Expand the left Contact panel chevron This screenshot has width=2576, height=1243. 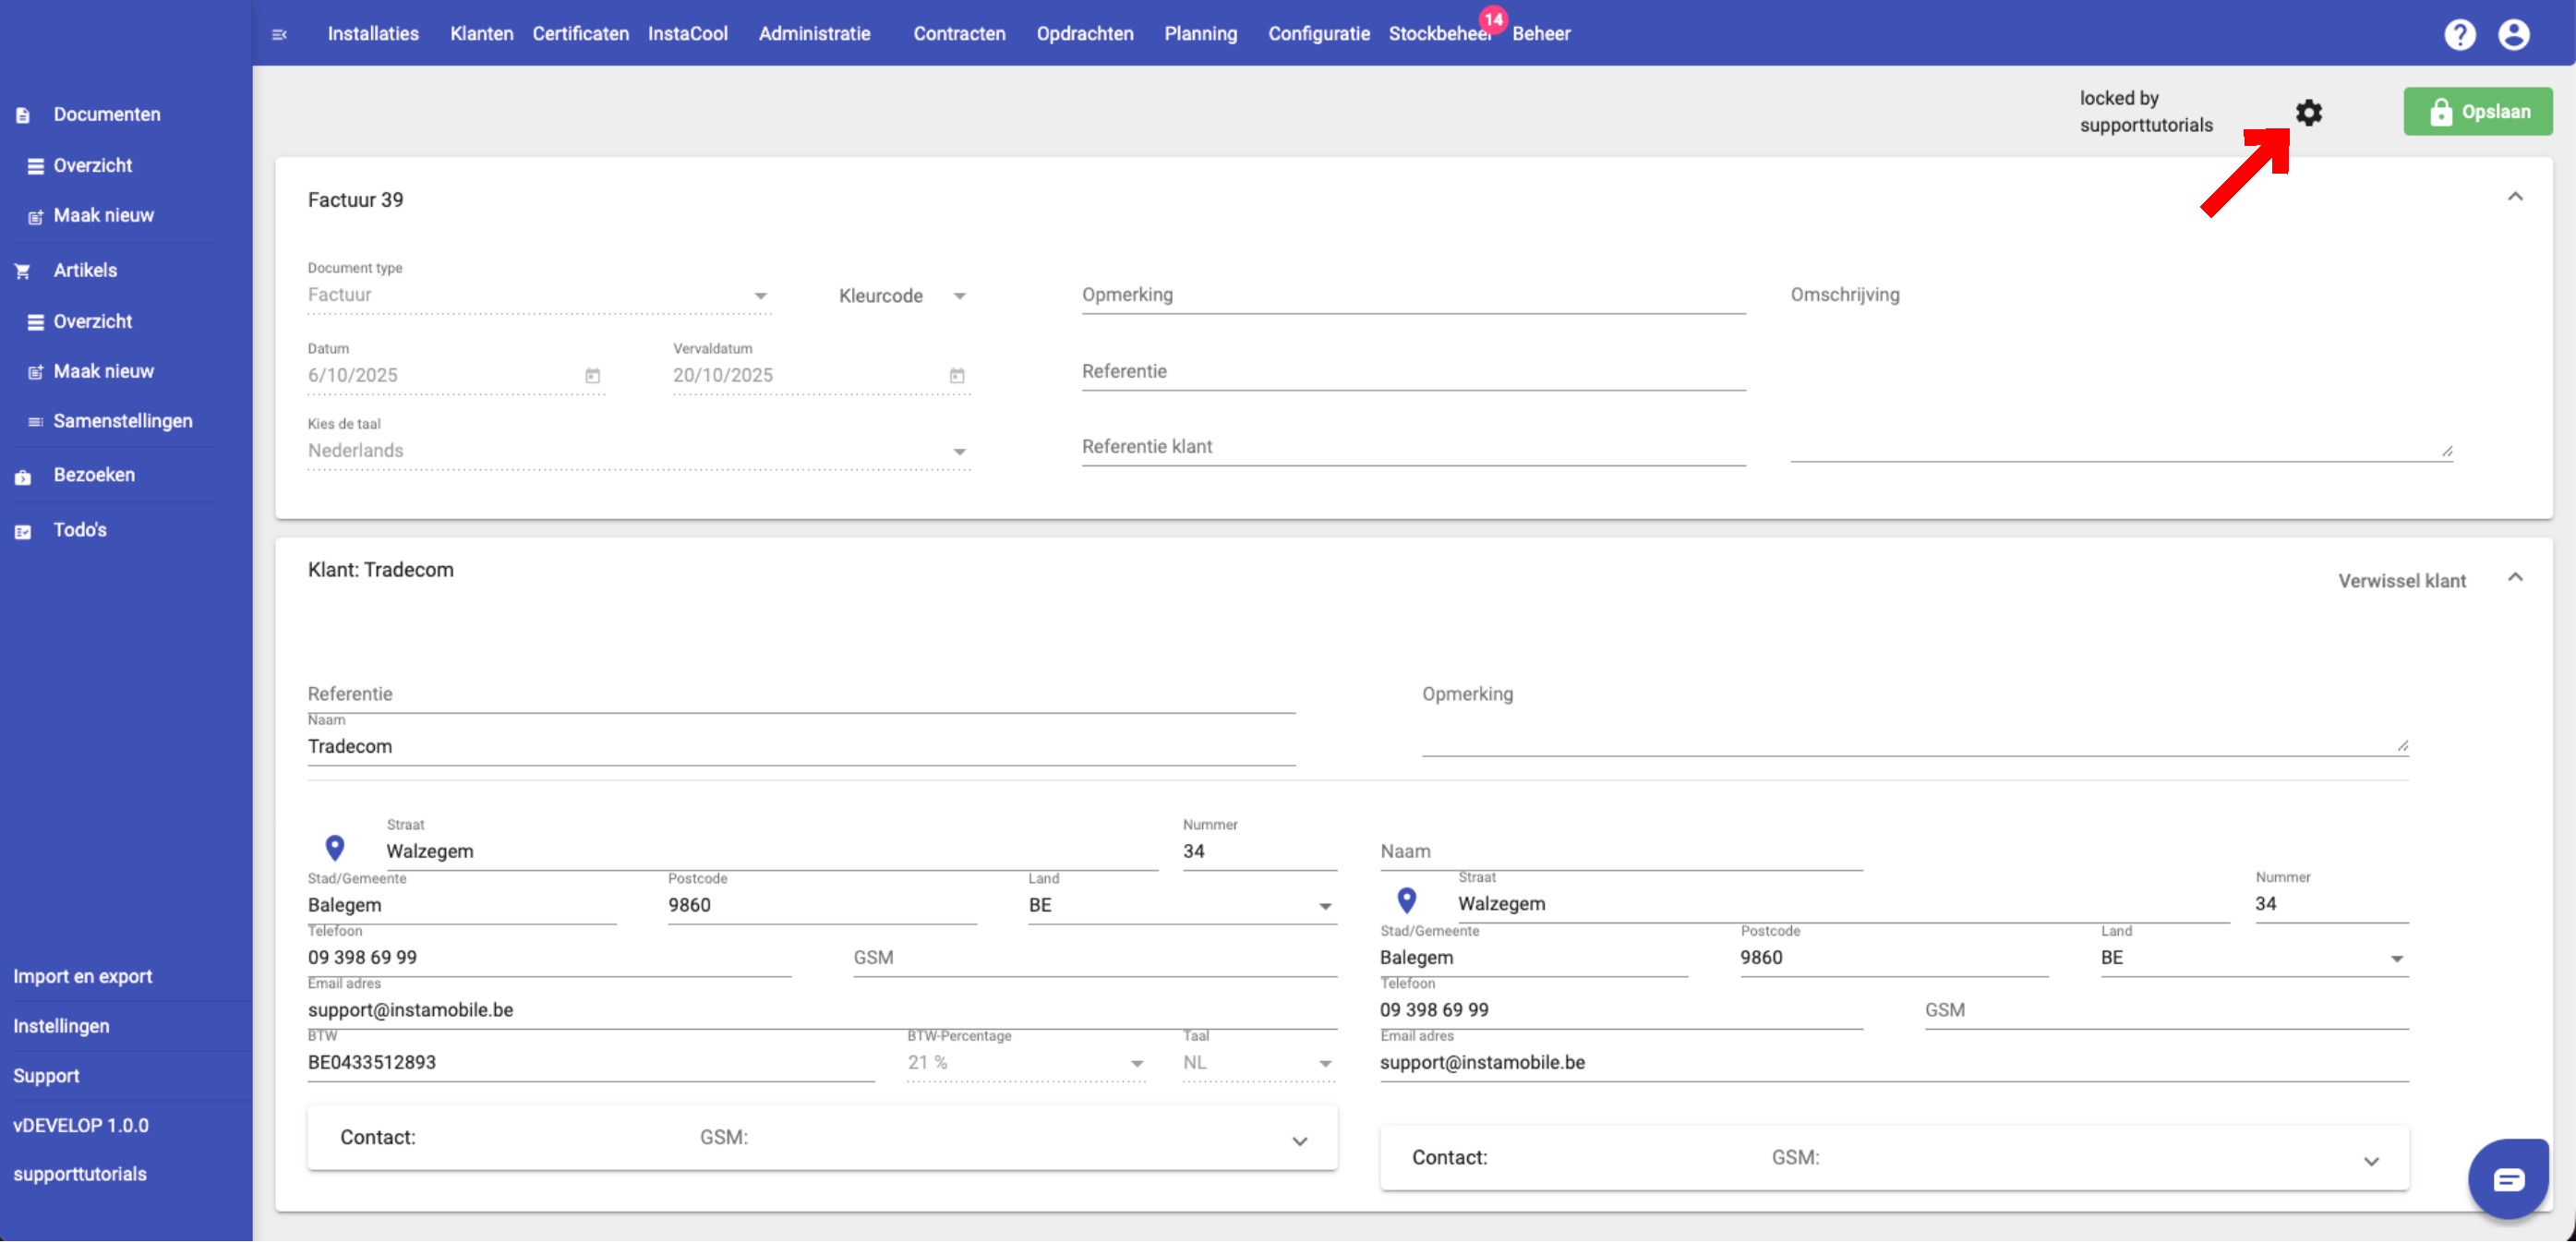(1299, 1142)
